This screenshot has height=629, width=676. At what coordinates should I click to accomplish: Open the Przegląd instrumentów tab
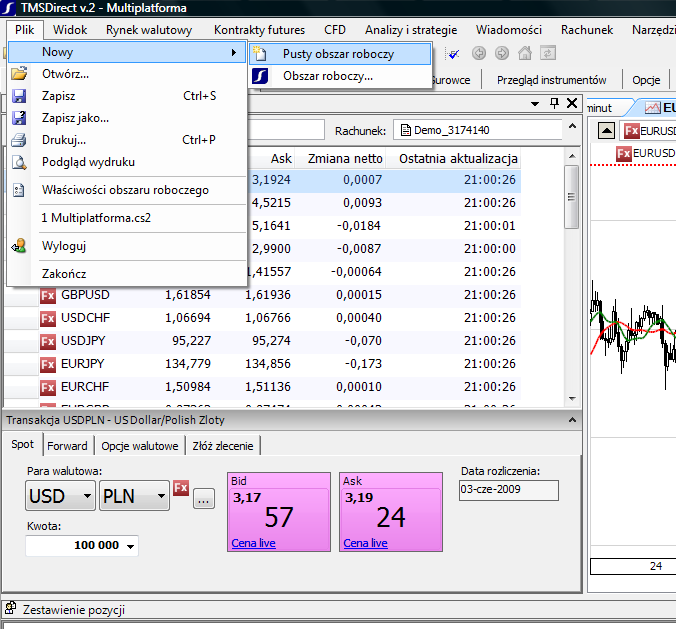(x=551, y=80)
